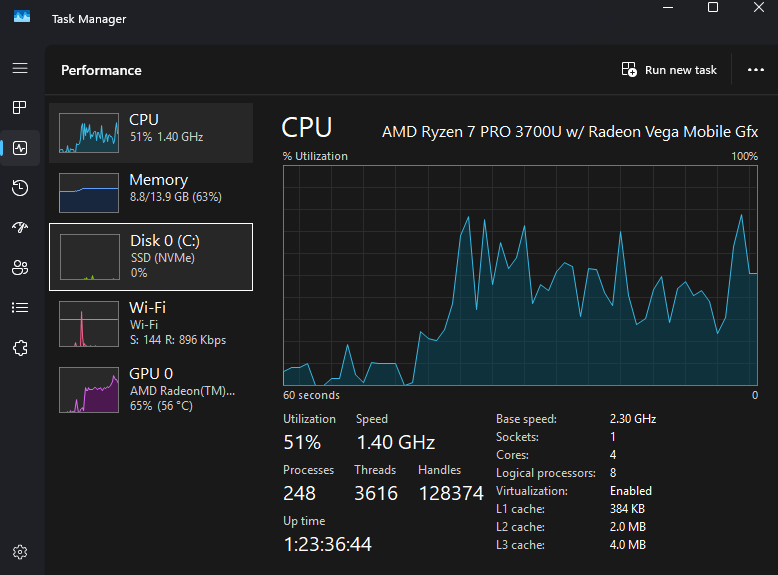Click the % Utilization graph label
778x575 pixels.
(x=315, y=156)
